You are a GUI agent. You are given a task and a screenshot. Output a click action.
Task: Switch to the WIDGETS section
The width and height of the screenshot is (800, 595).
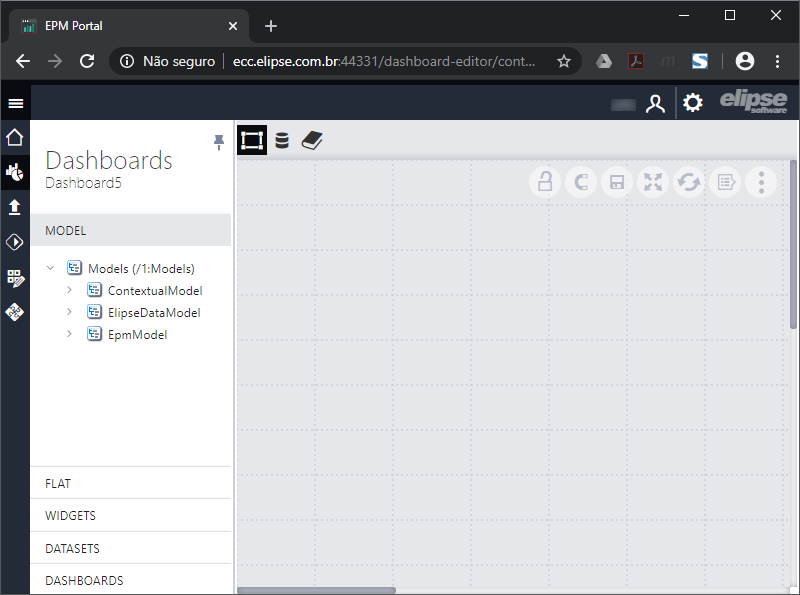tap(71, 515)
